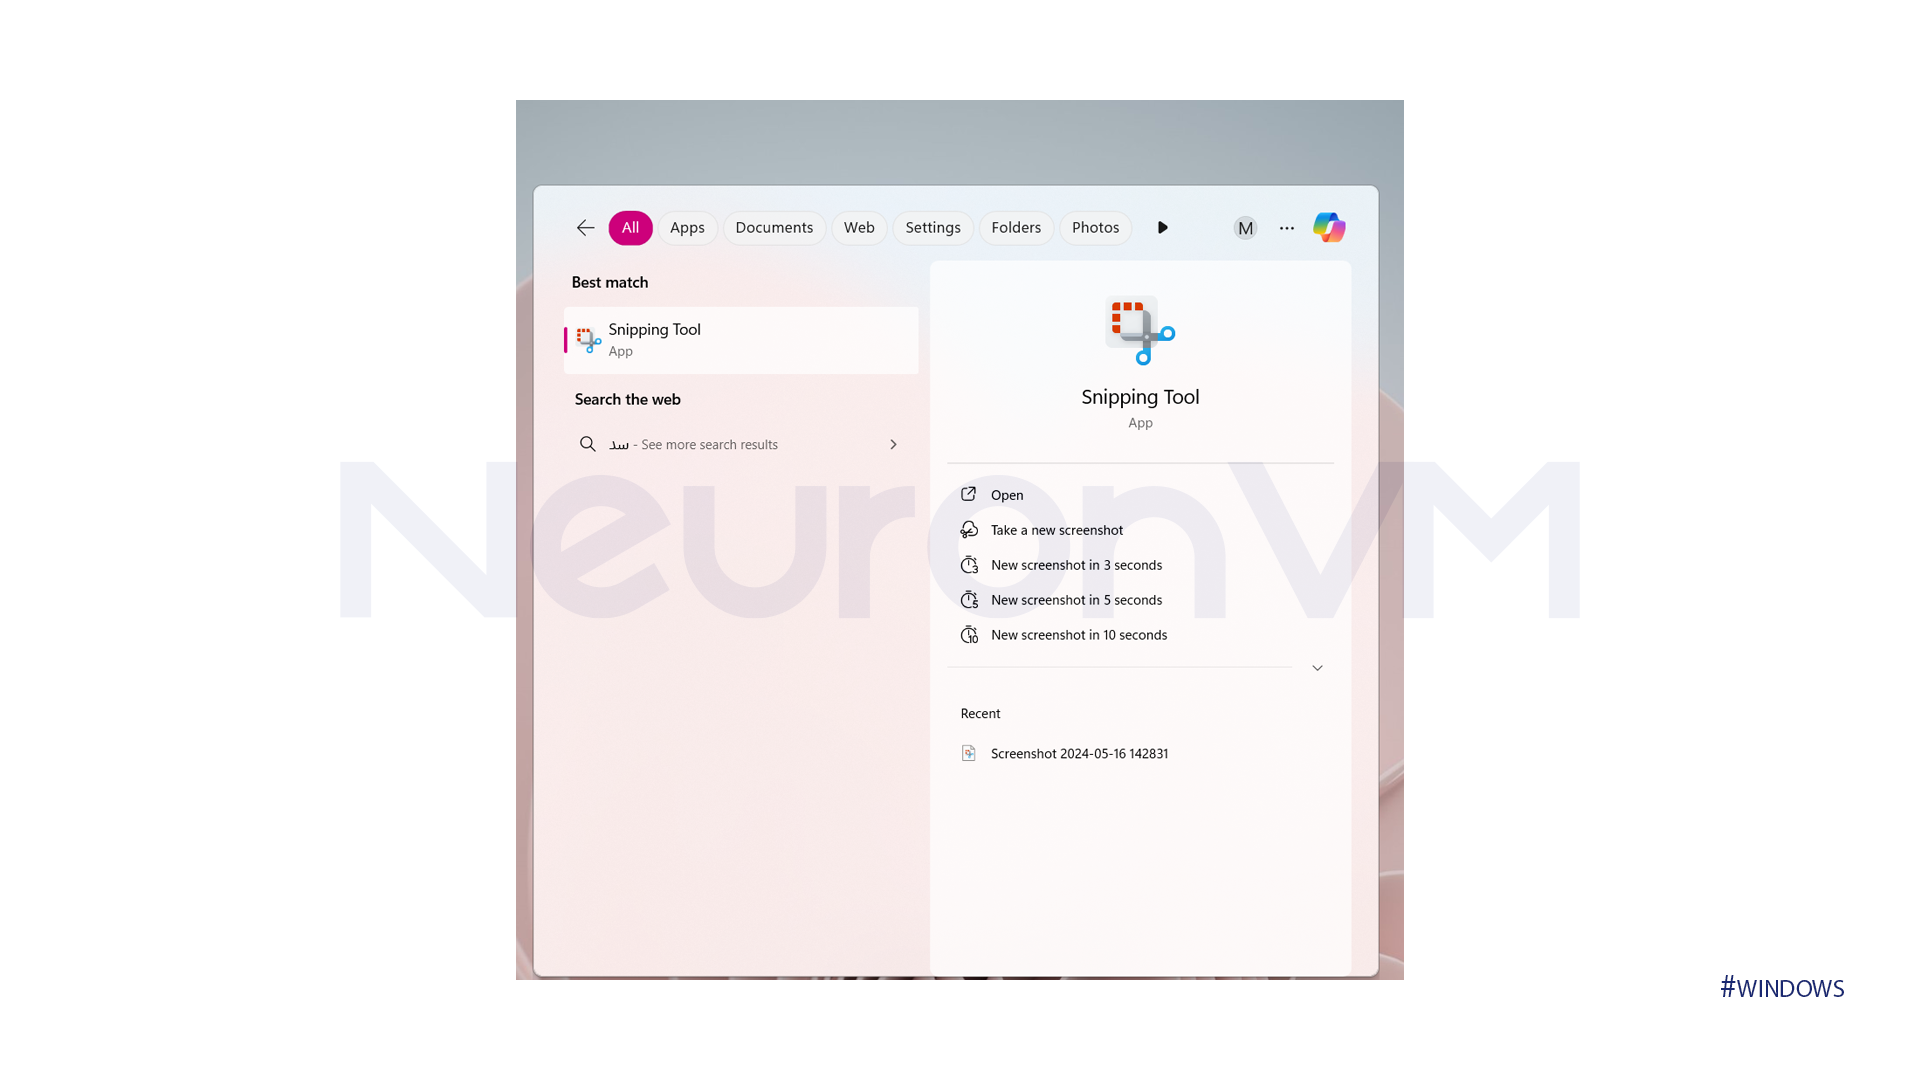The width and height of the screenshot is (1920, 1080).
Task: Select Web search tab
Action: (x=858, y=227)
